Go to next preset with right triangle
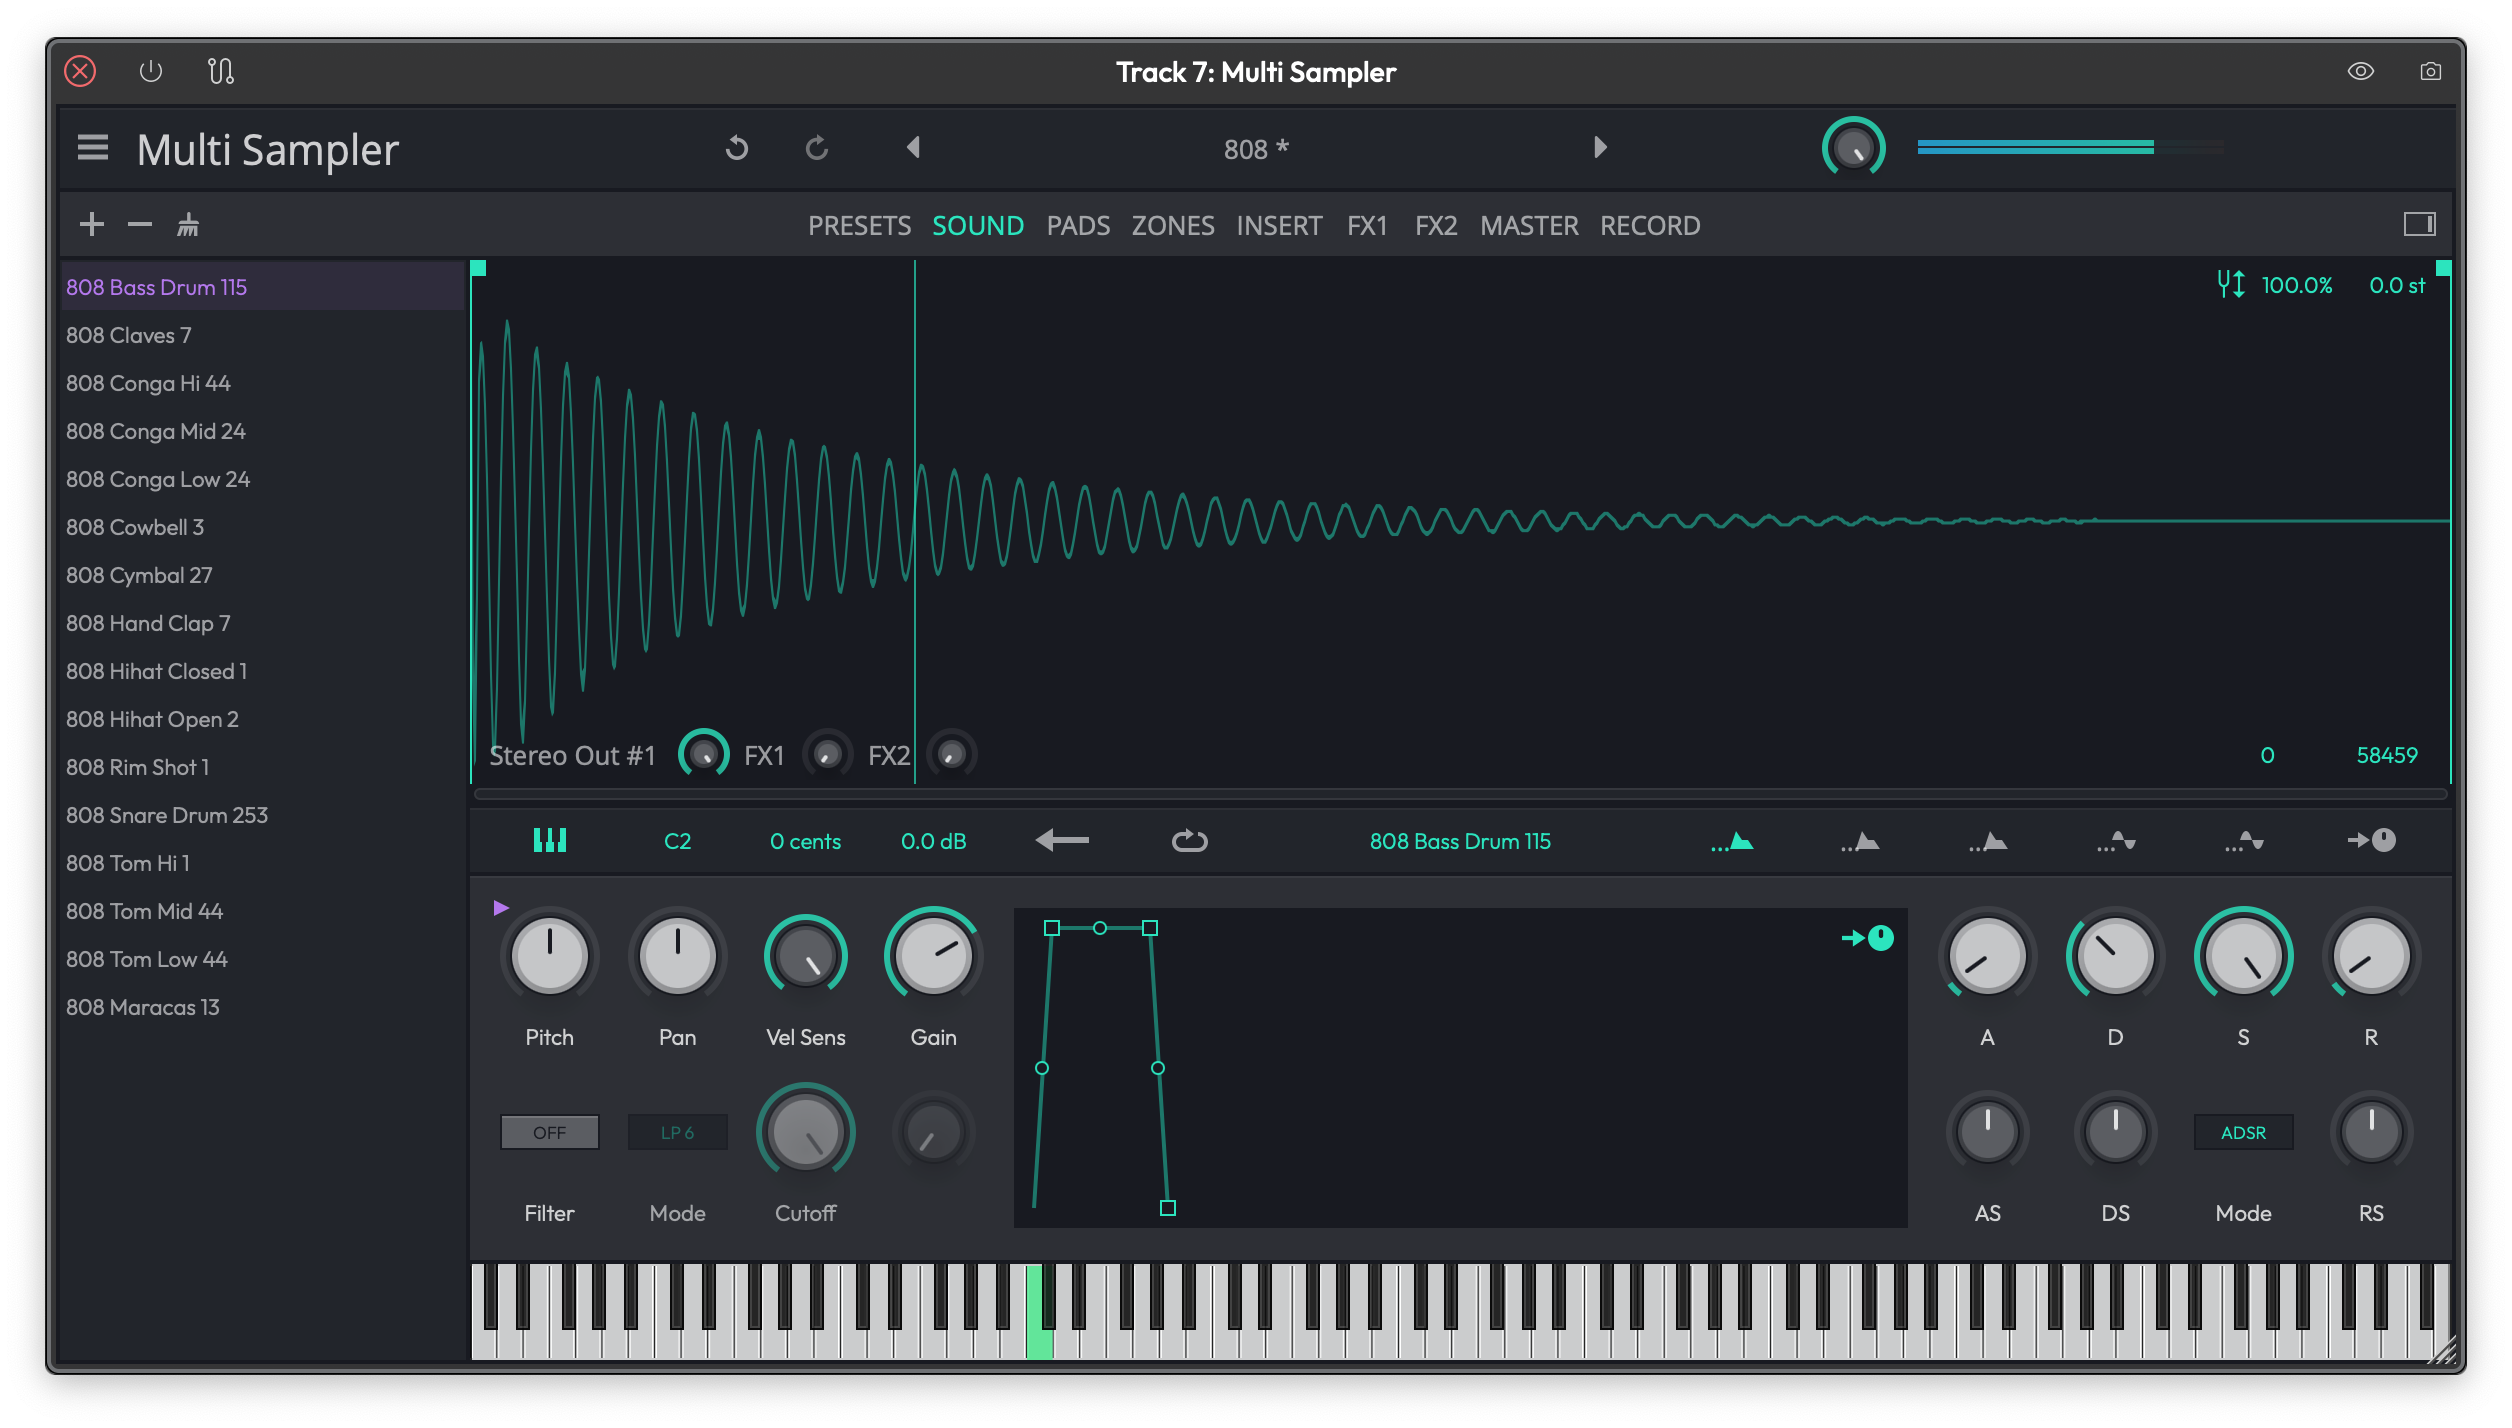The image size is (2512, 1428). [1600, 147]
